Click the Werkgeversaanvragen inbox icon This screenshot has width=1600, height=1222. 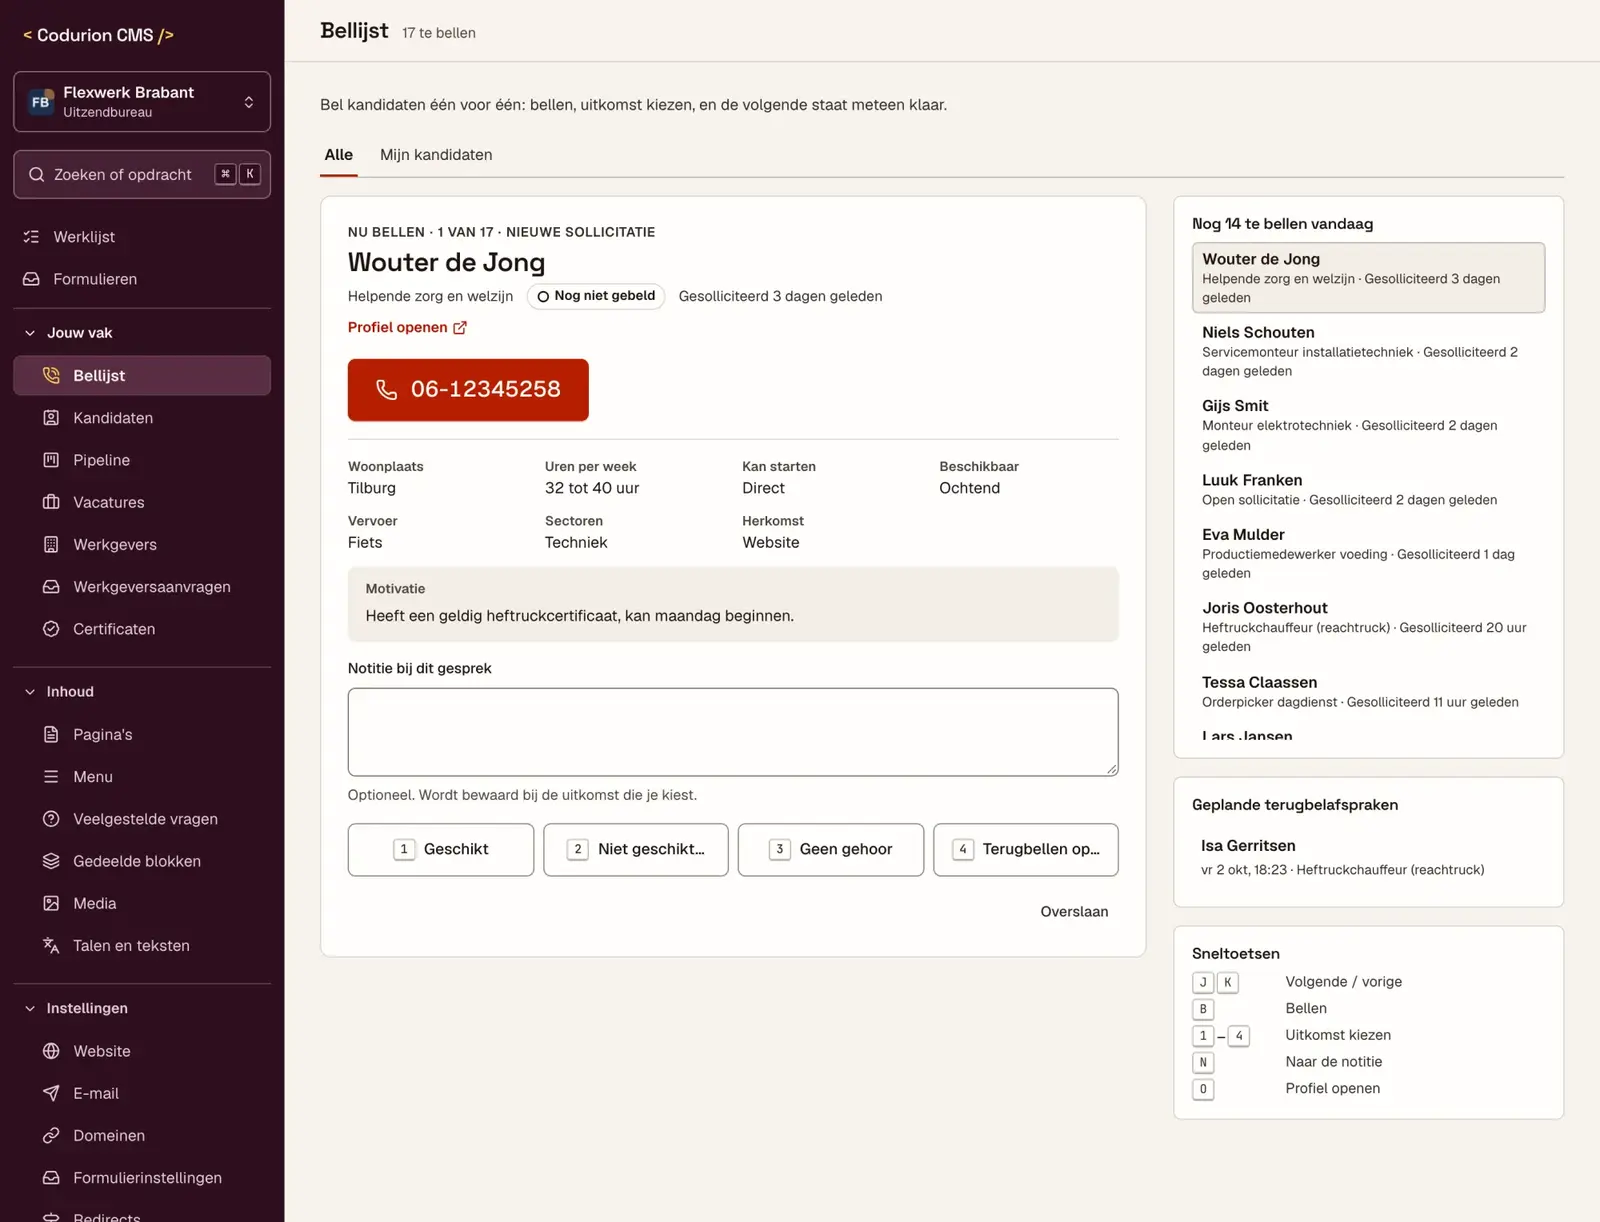(51, 587)
